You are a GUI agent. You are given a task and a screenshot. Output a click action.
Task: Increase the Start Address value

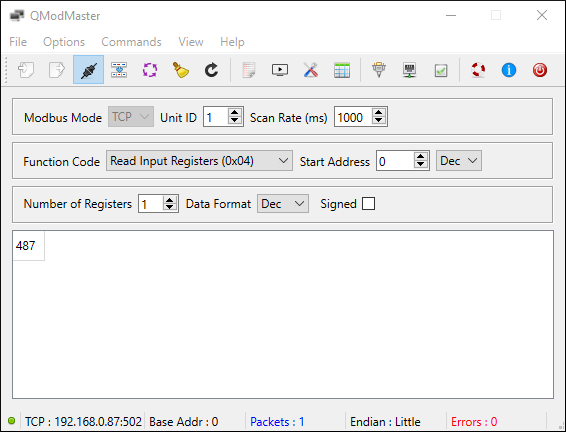click(421, 156)
